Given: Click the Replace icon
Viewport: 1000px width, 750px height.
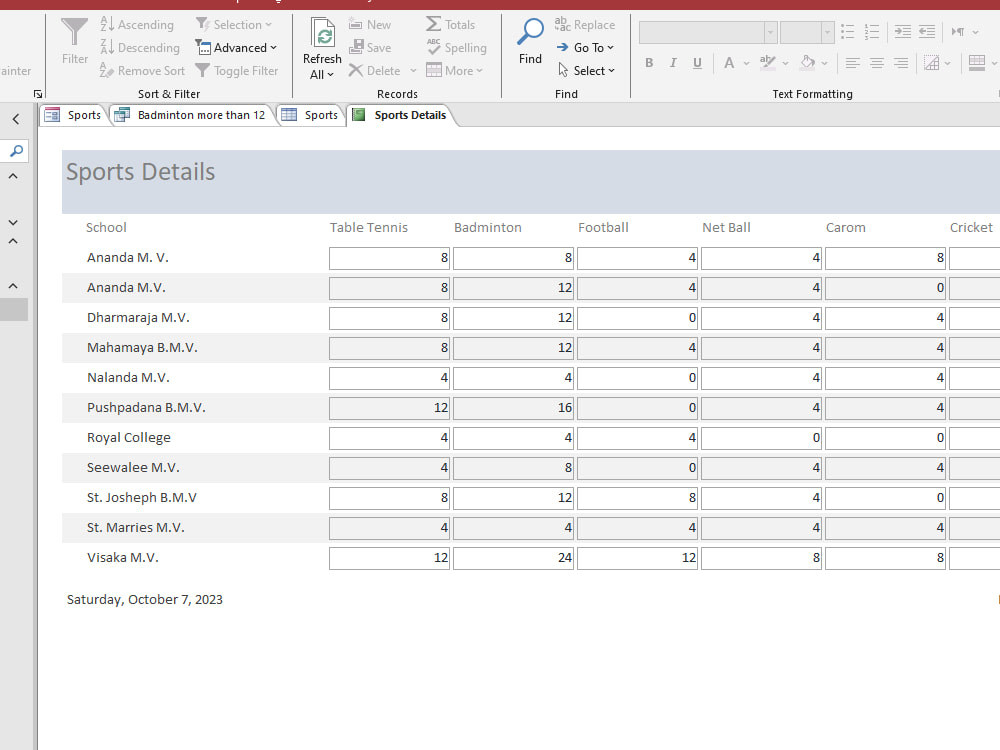Looking at the screenshot, I should (x=563, y=24).
